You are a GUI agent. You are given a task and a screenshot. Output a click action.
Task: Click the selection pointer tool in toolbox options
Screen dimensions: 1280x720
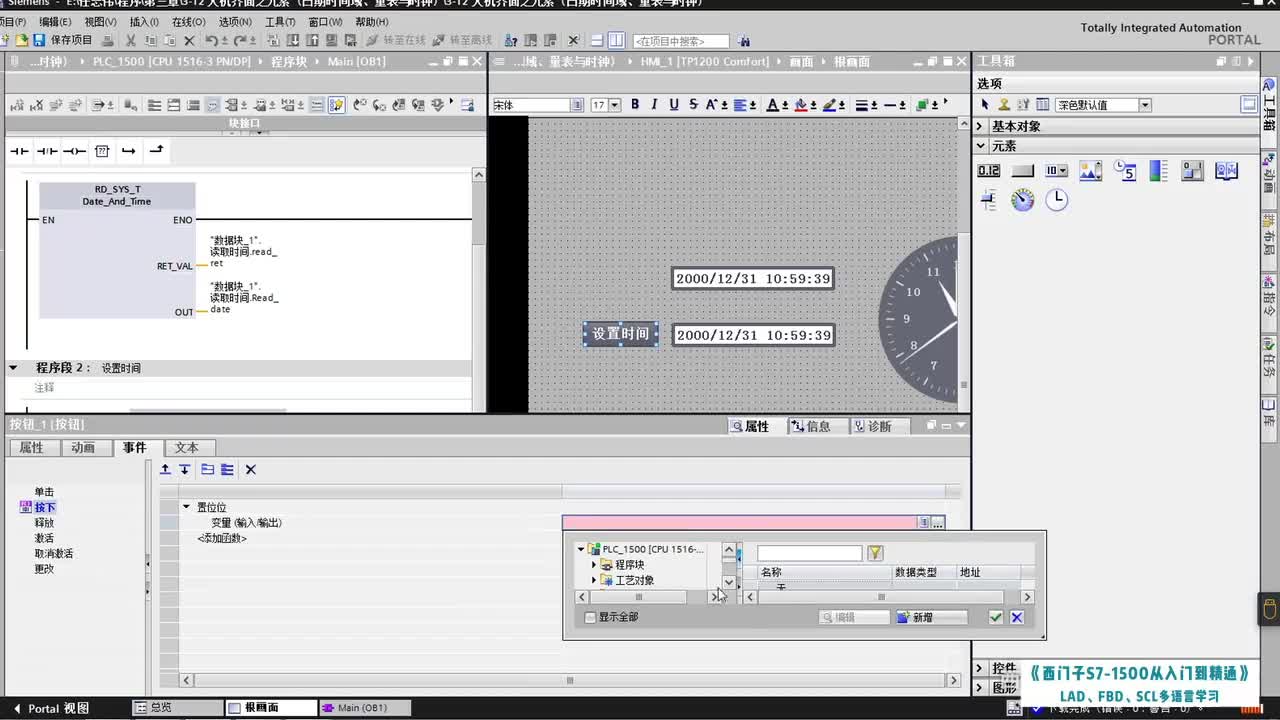click(985, 105)
